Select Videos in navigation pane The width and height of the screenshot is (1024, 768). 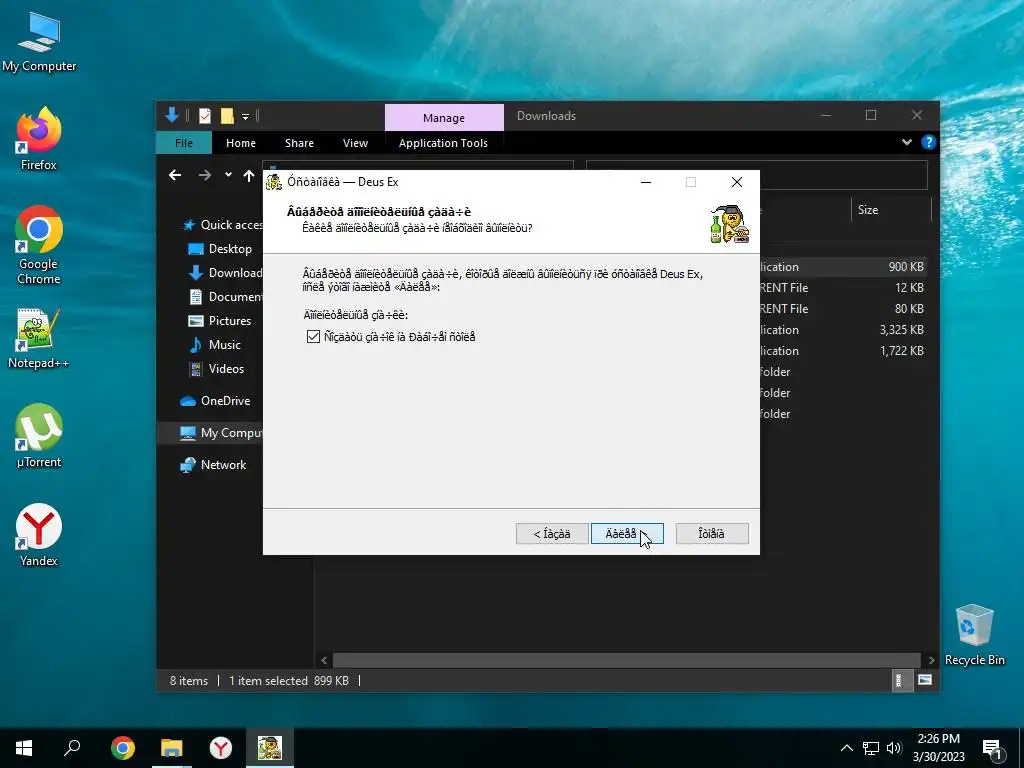216,369
